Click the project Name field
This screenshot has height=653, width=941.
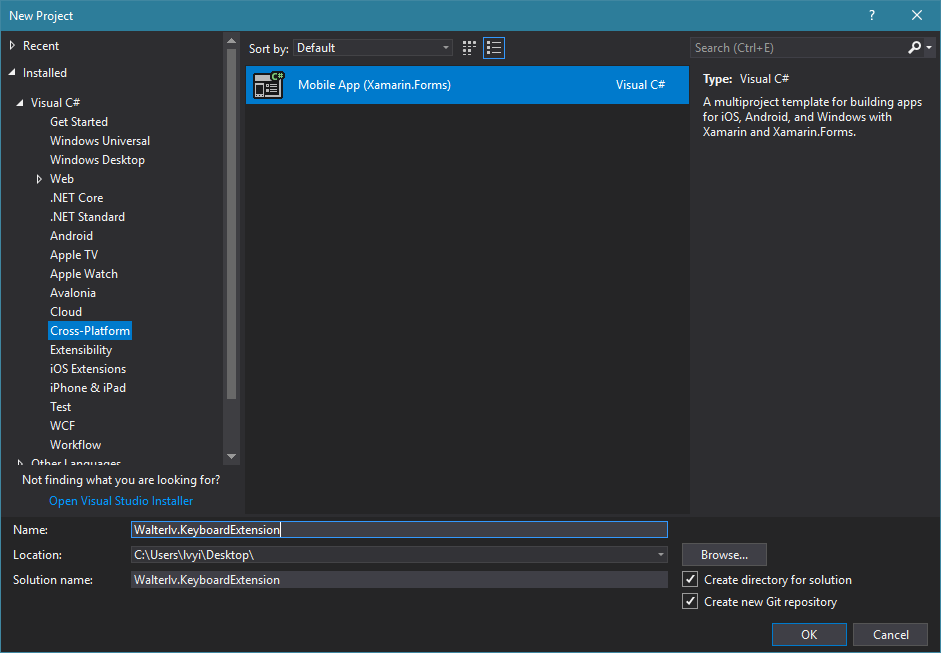click(399, 529)
